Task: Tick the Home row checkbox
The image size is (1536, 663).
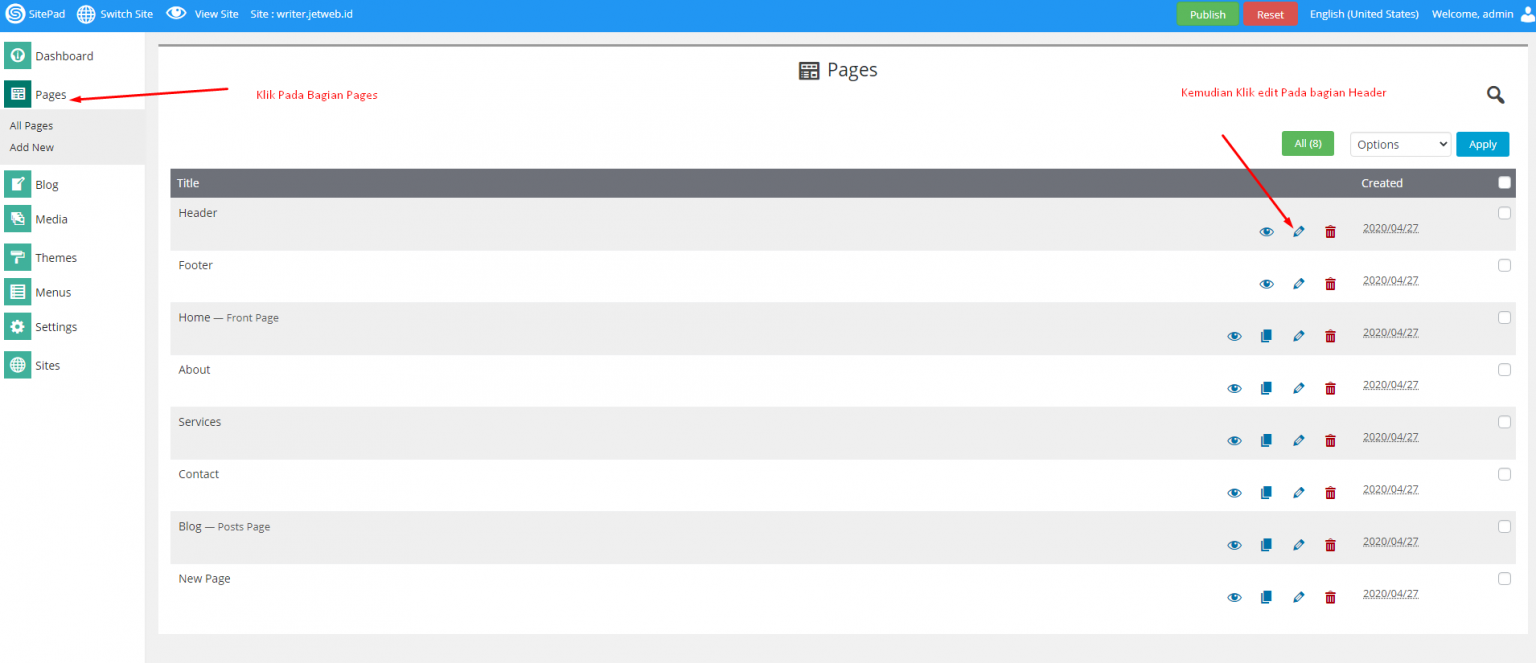Action: click(1504, 317)
